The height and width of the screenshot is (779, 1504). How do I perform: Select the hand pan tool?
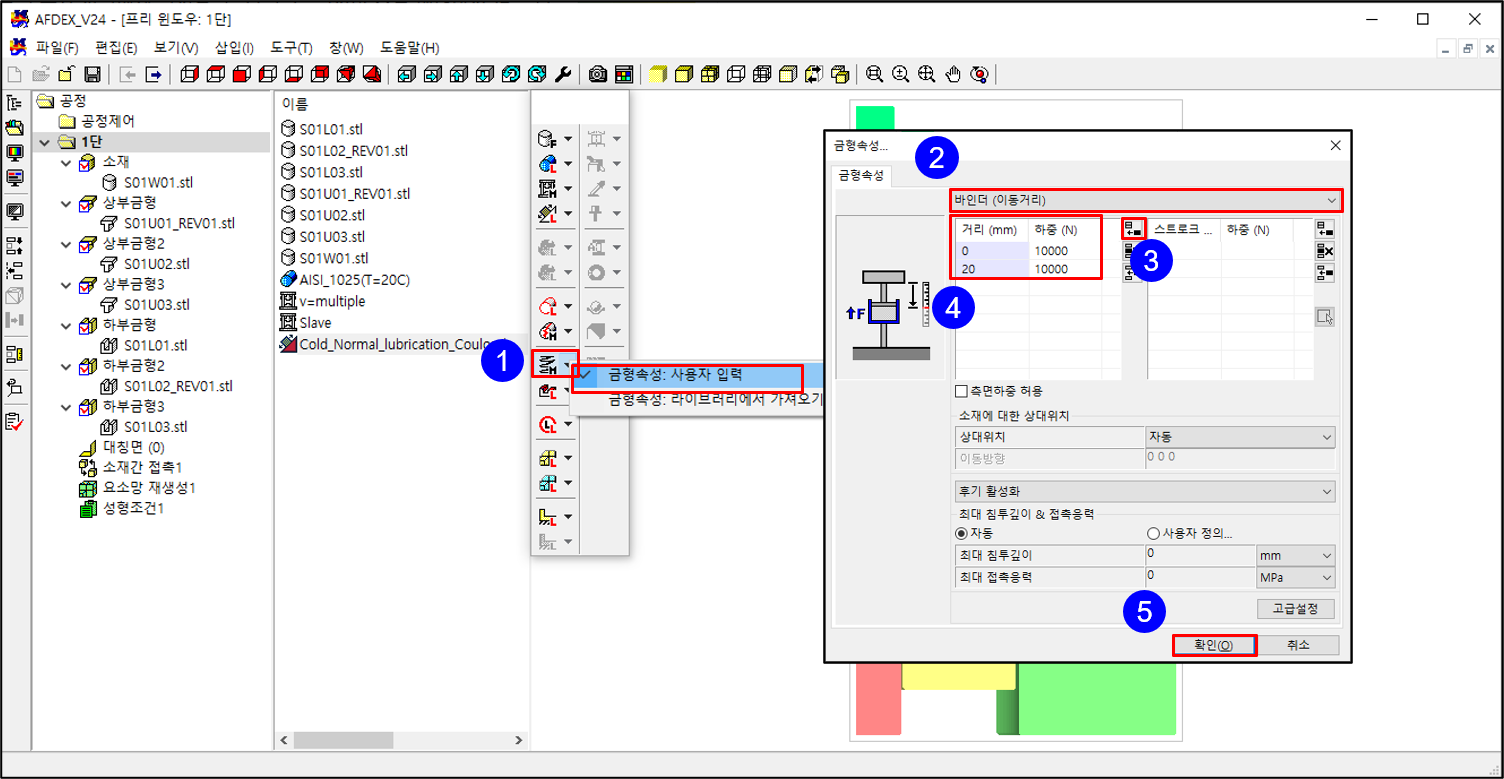[953, 74]
